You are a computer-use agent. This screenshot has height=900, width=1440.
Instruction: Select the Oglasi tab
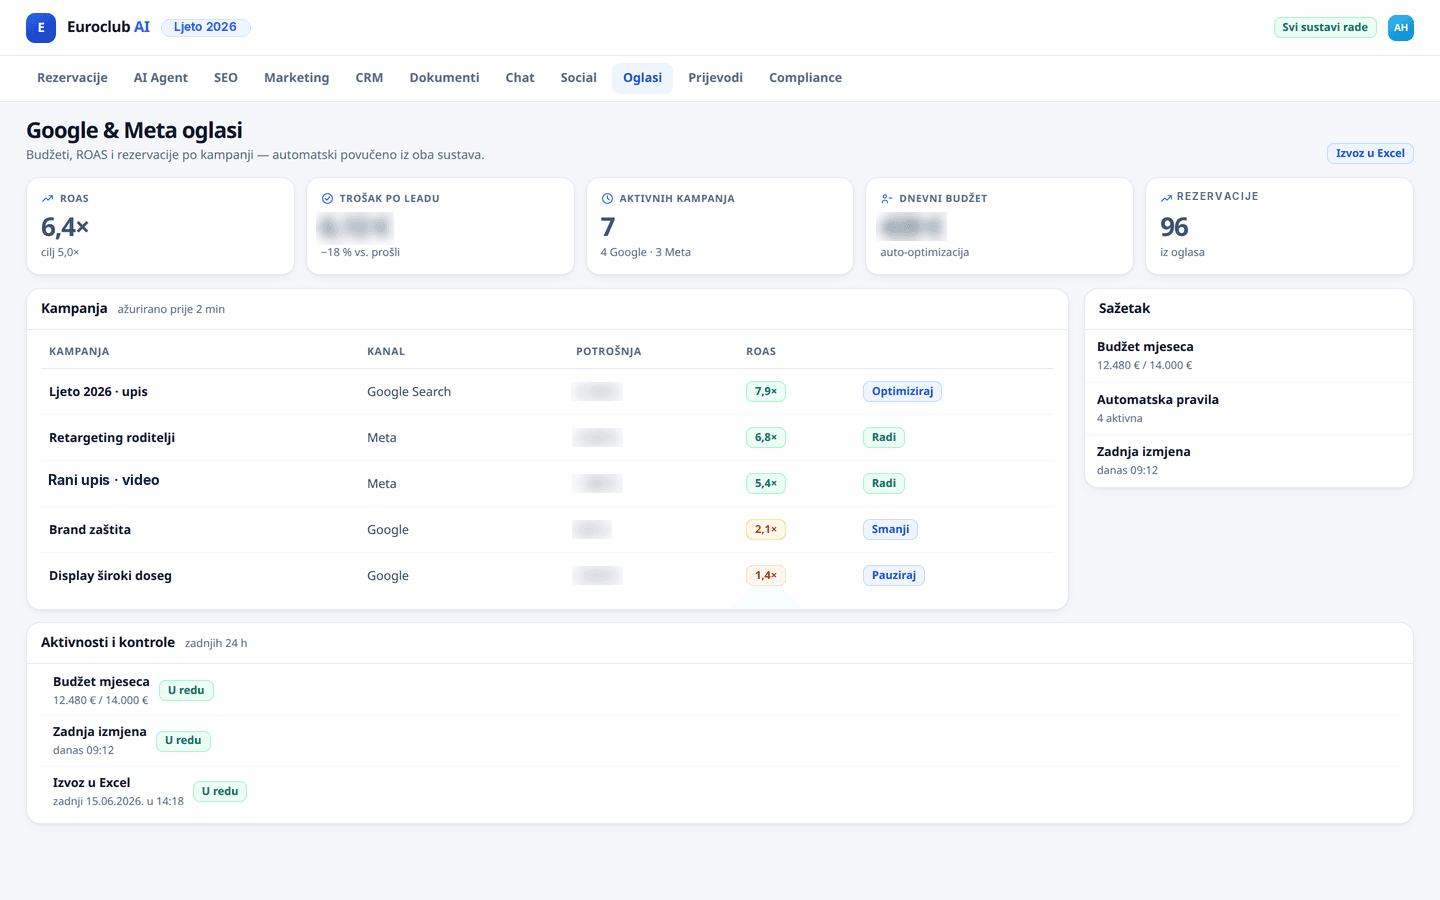[x=642, y=78]
